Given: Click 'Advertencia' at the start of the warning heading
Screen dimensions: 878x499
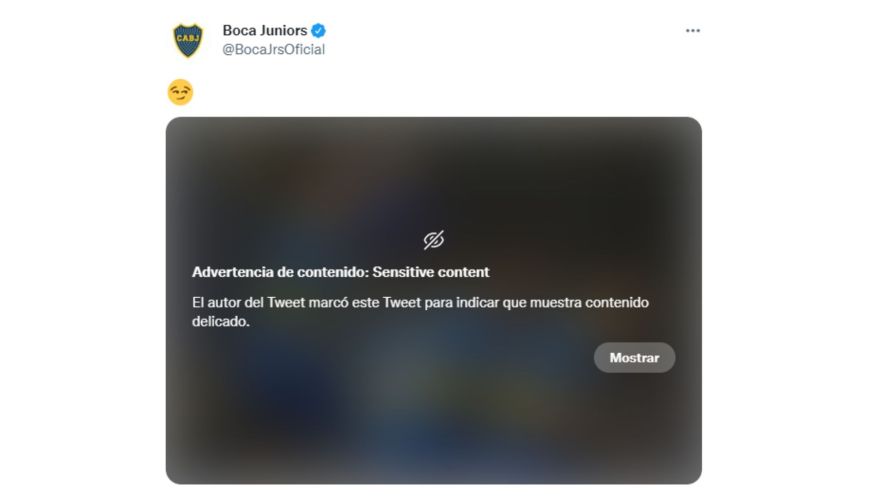Looking at the screenshot, I should click(x=233, y=272).
